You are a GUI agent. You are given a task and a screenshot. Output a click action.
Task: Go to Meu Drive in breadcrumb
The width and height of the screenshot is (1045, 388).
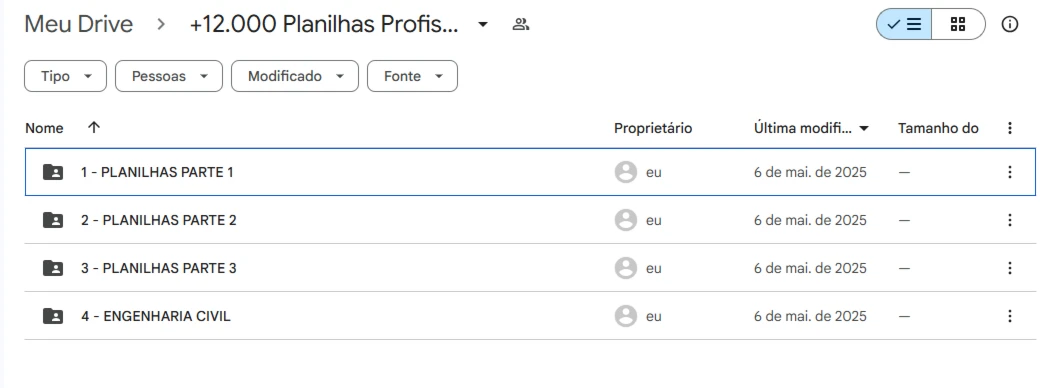(x=79, y=24)
